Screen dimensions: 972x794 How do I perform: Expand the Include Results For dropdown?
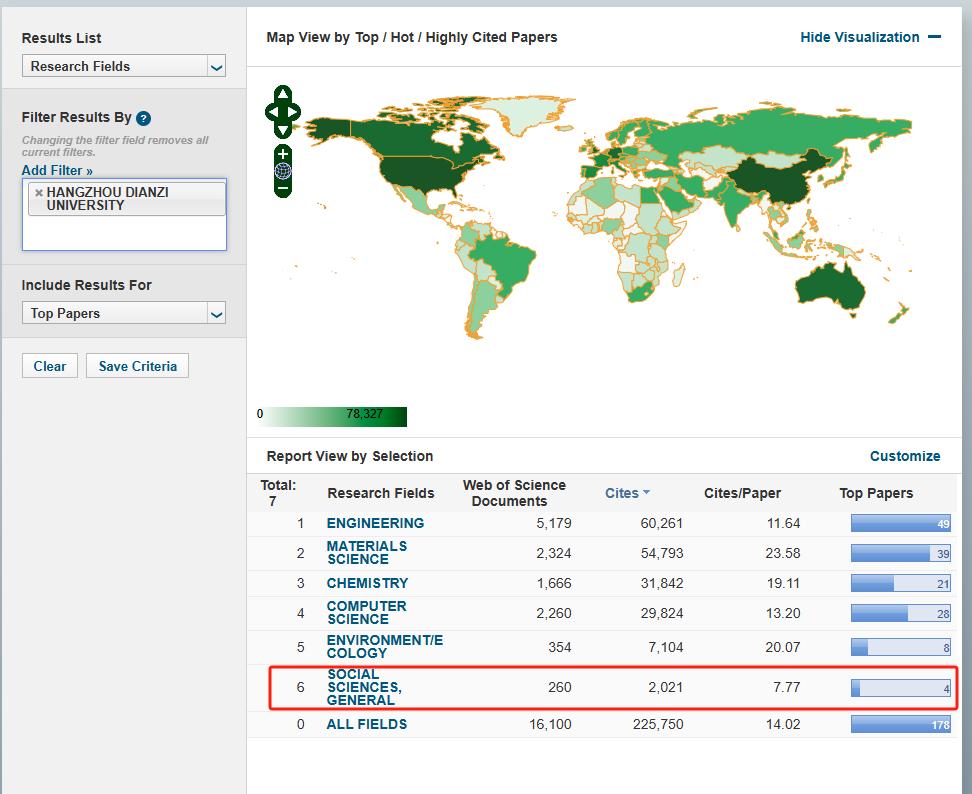tap(124, 314)
